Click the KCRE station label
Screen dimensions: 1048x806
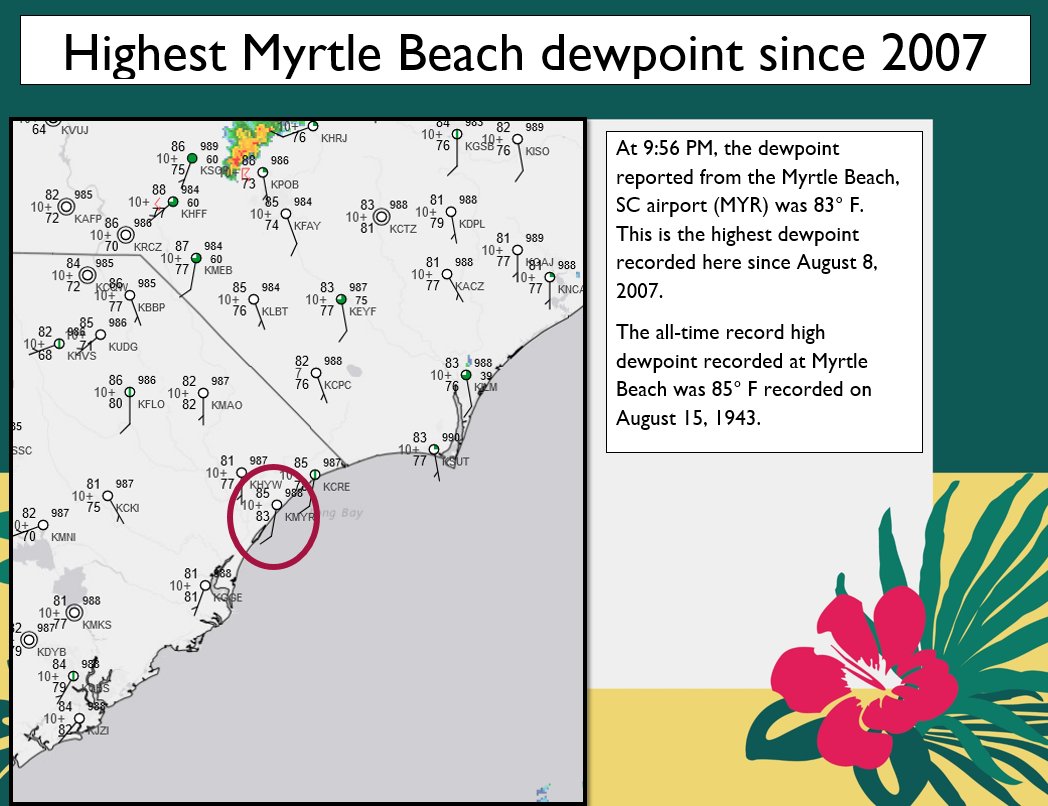click(336, 487)
